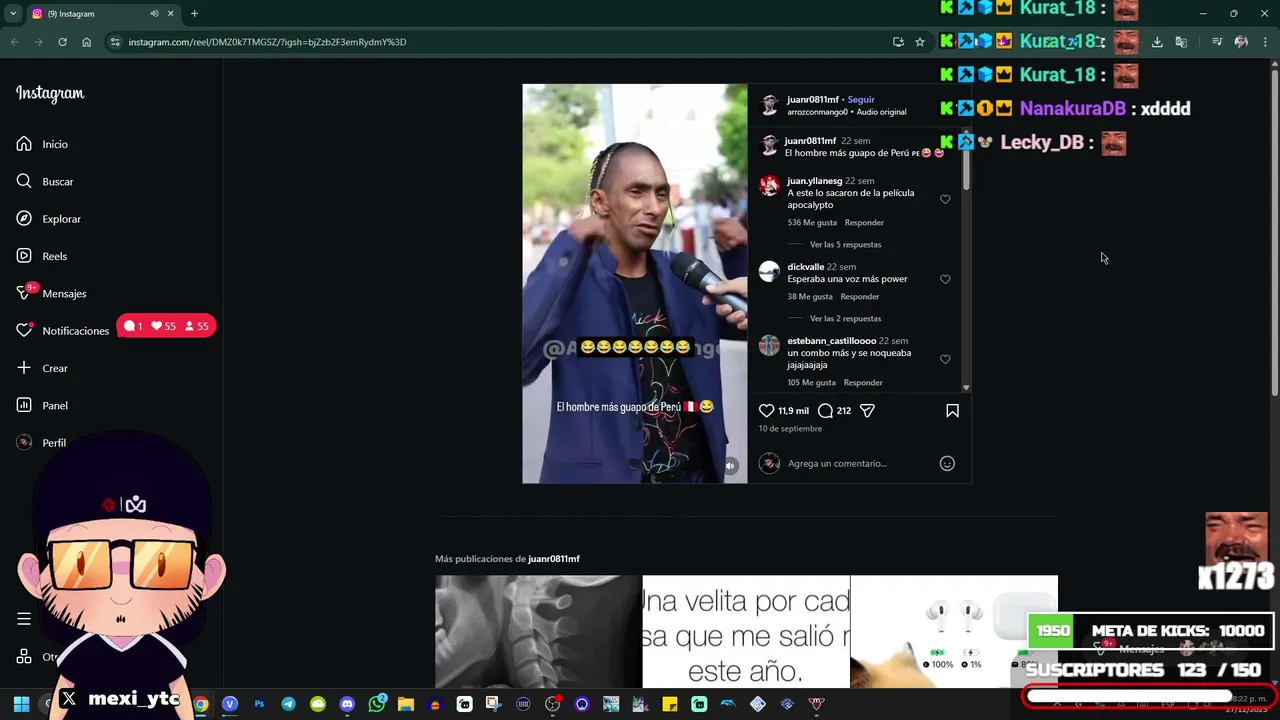View 536 Me gusta likes list
1280x720 pixels.
pos(812,222)
